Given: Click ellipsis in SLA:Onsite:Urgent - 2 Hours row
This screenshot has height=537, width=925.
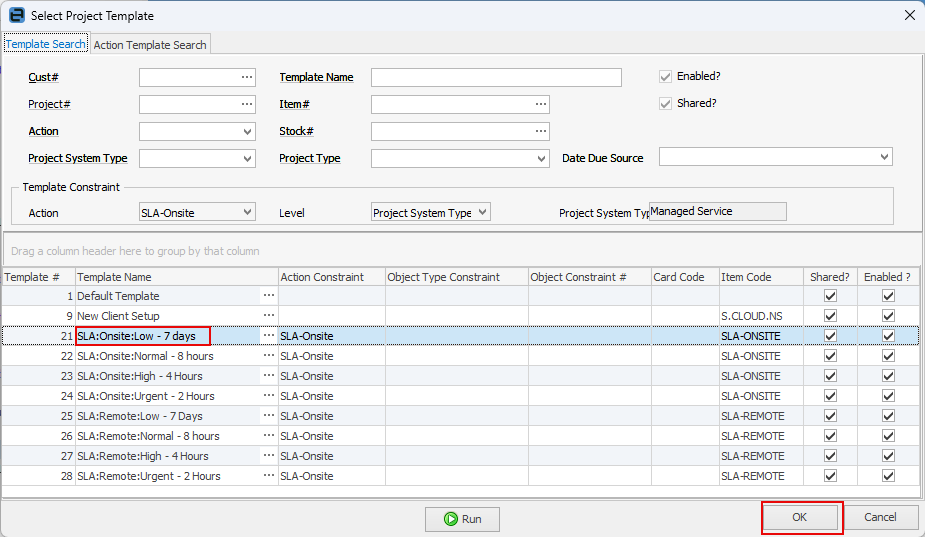Looking at the screenshot, I should click(269, 396).
